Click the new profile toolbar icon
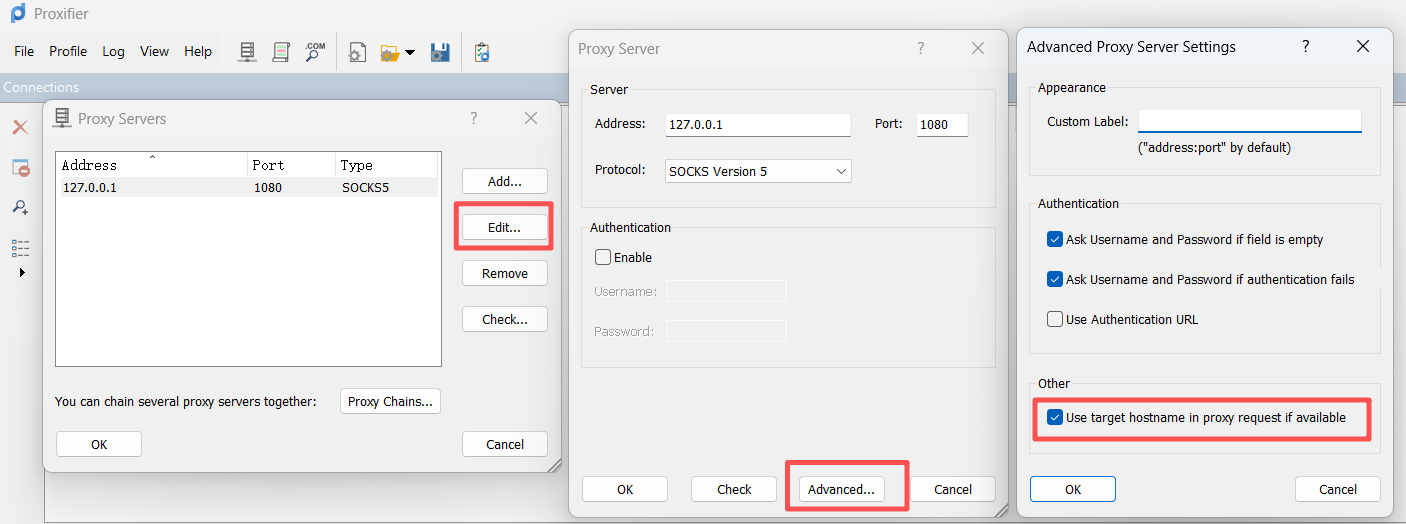 (x=357, y=52)
